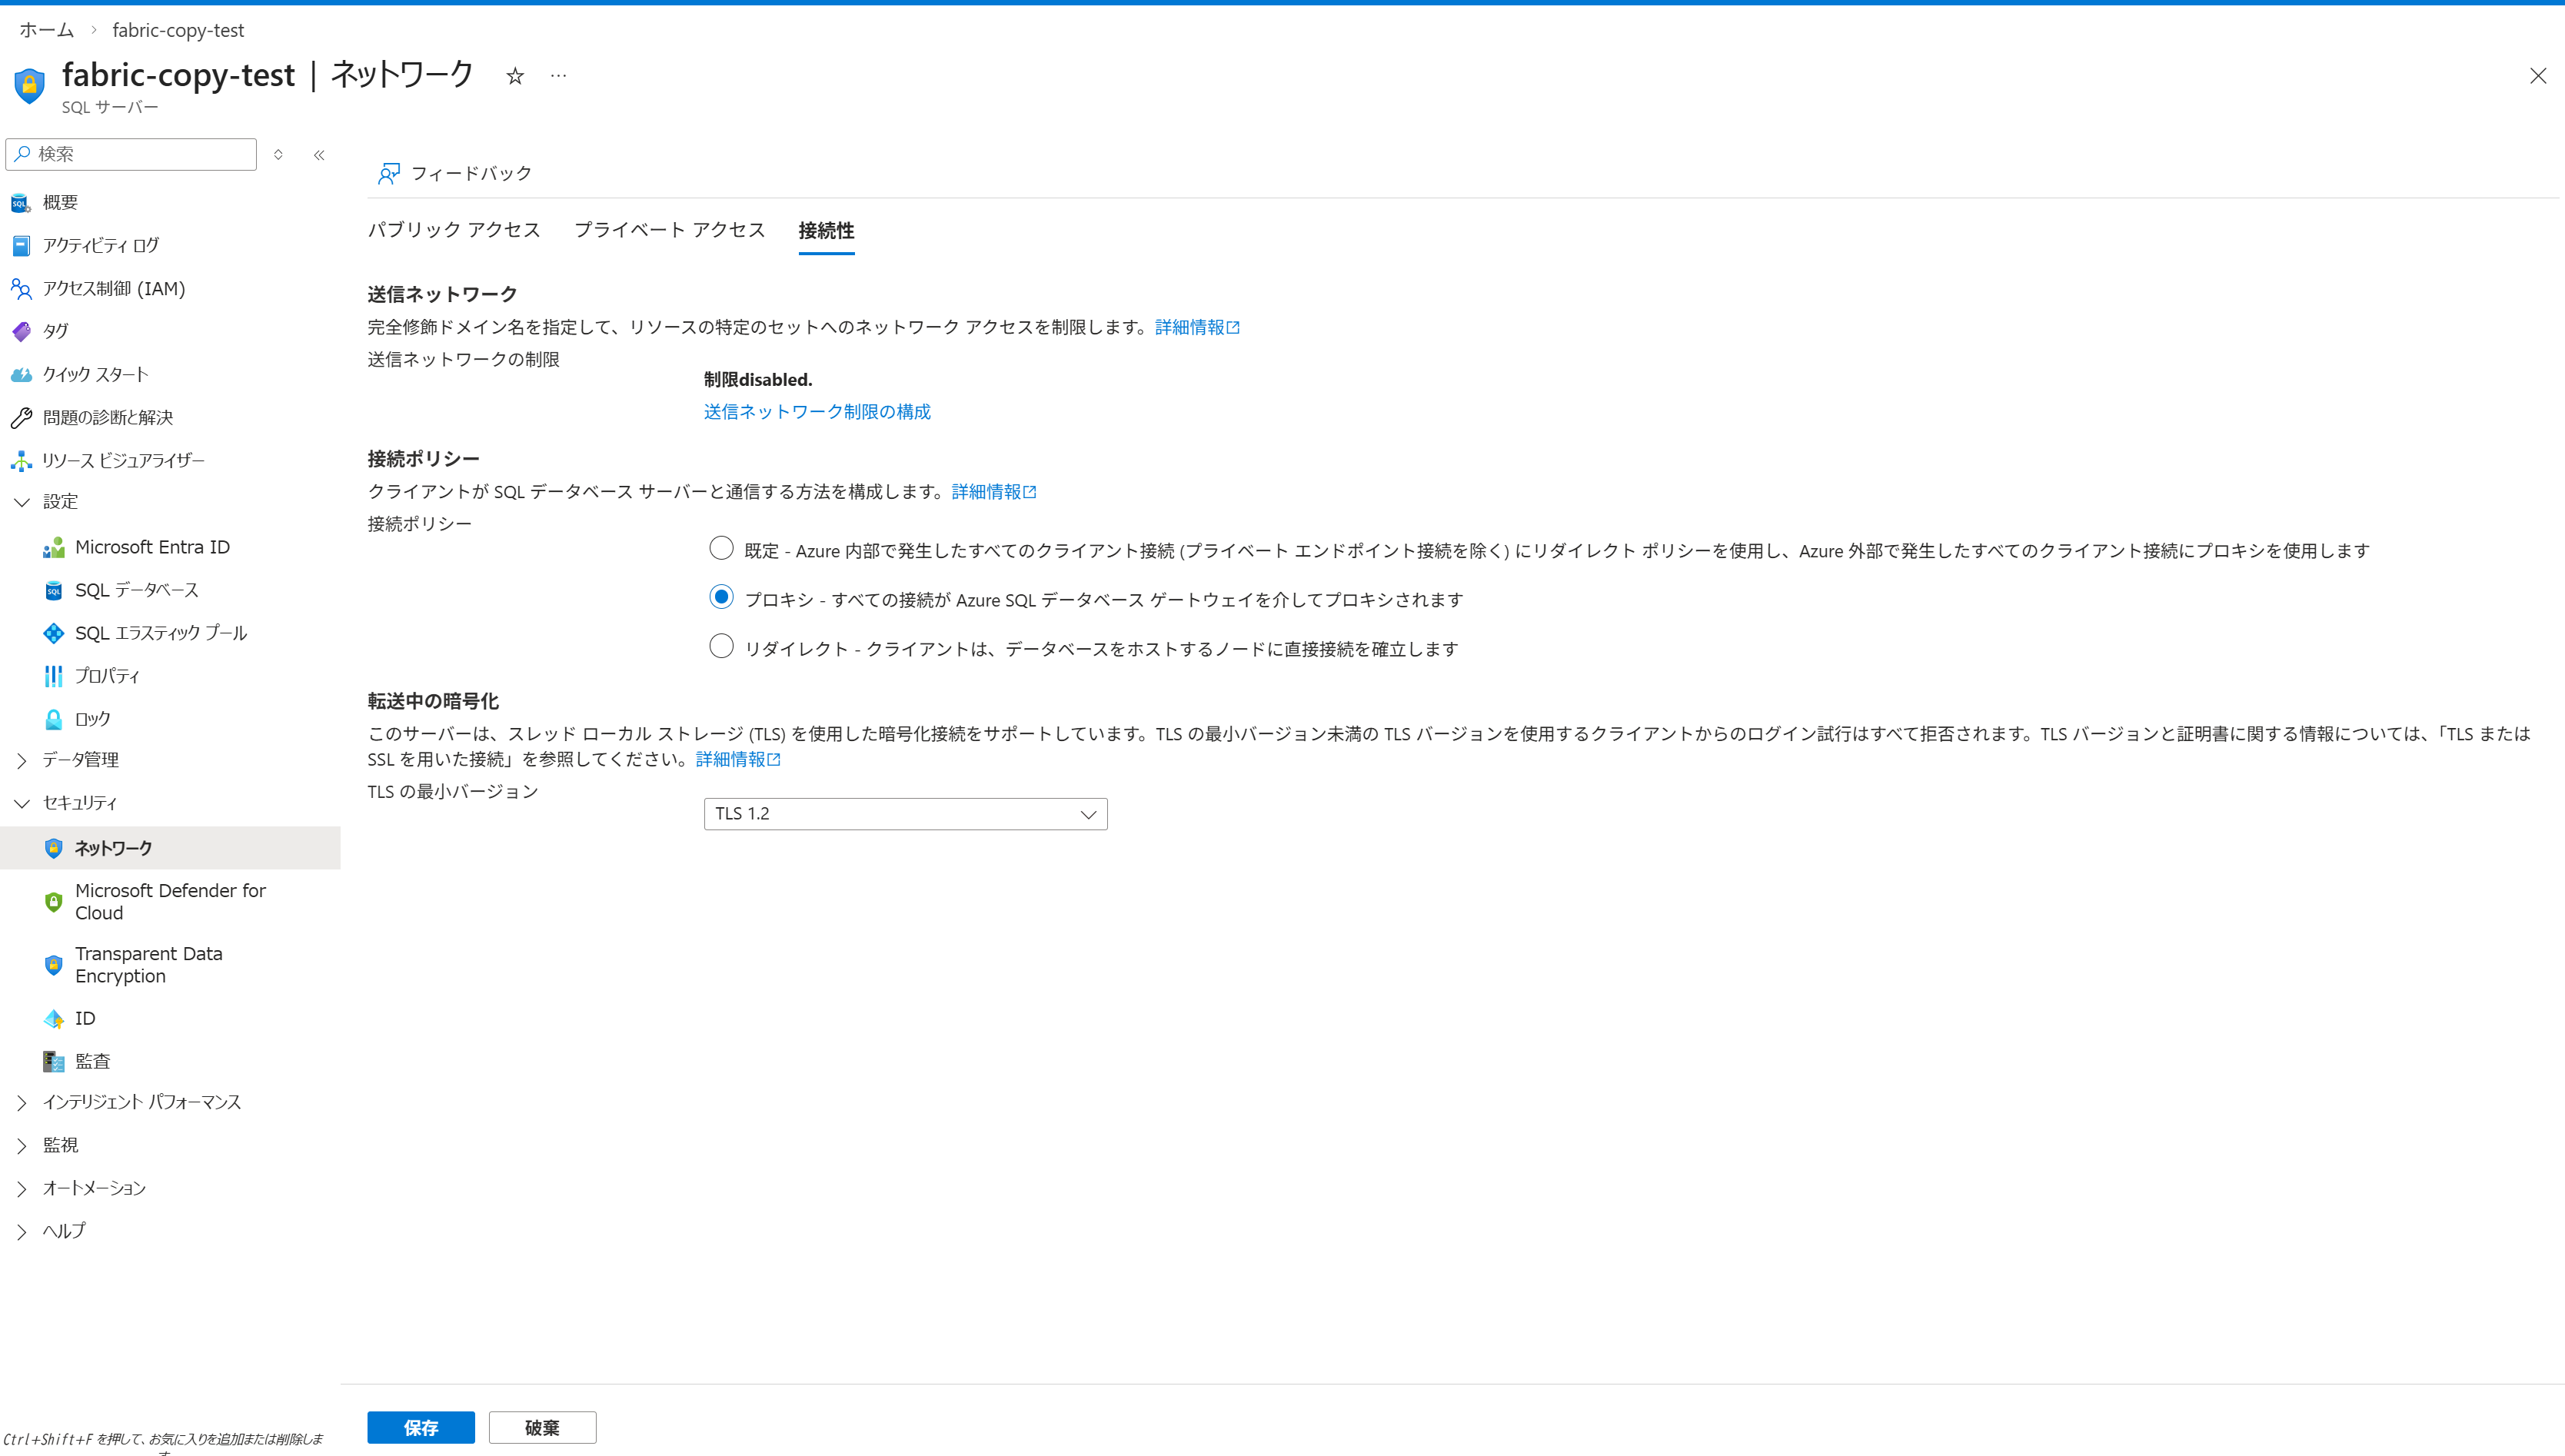Open the アクティビティ ログ page
The height and width of the screenshot is (1456, 2565).
pyautogui.click(x=99, y=245)
